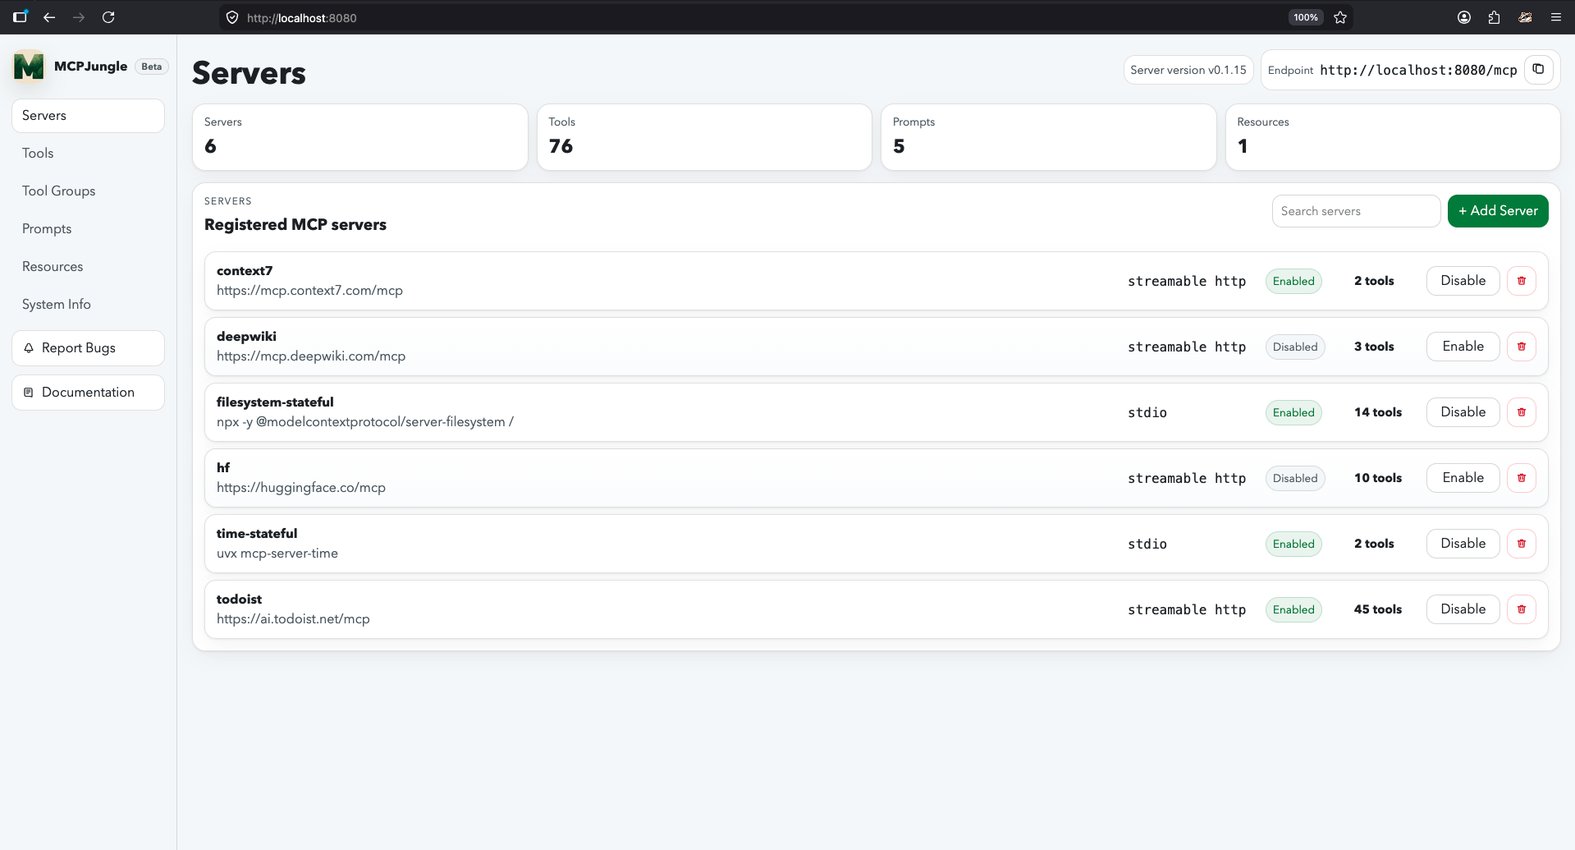Click the 10 tools count for hf

1378,478
